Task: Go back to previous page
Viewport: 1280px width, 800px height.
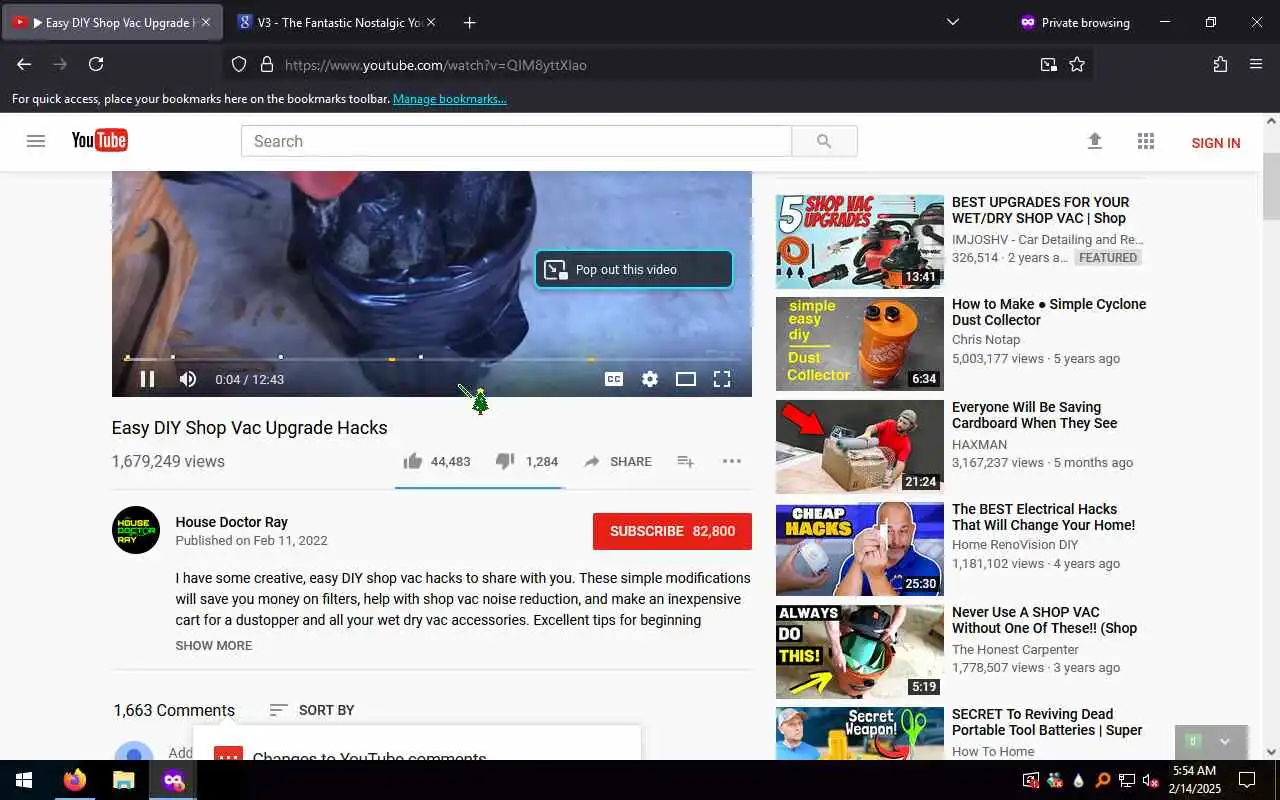Action: coord(24,64)
